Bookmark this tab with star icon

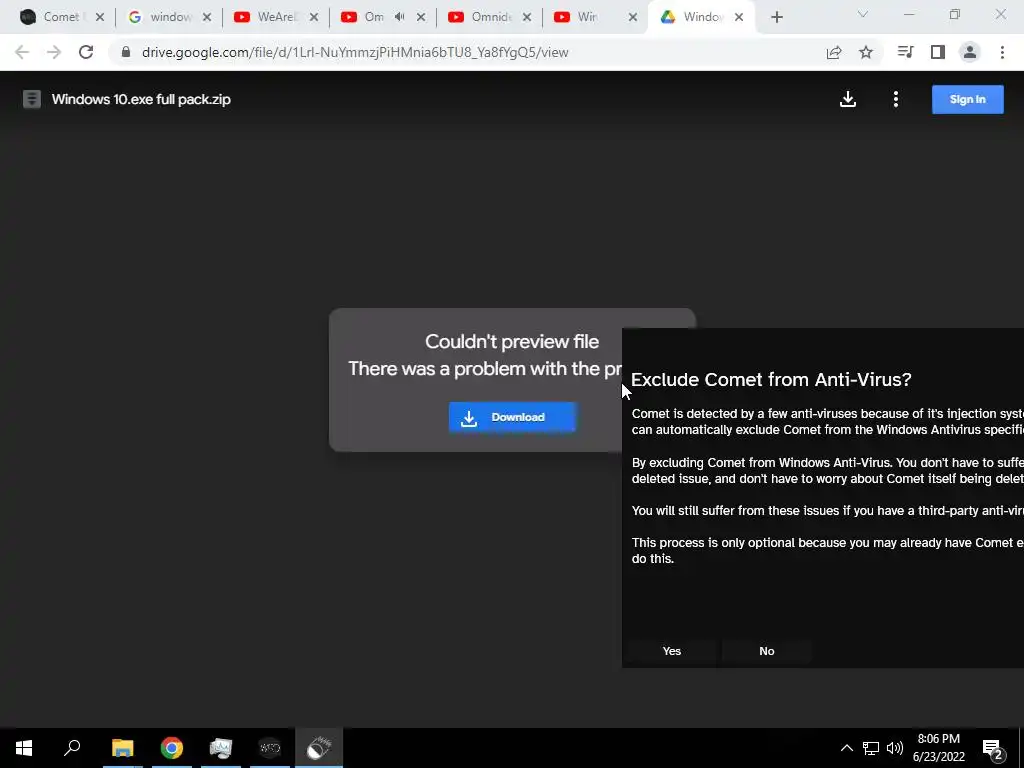coord(866,52)
